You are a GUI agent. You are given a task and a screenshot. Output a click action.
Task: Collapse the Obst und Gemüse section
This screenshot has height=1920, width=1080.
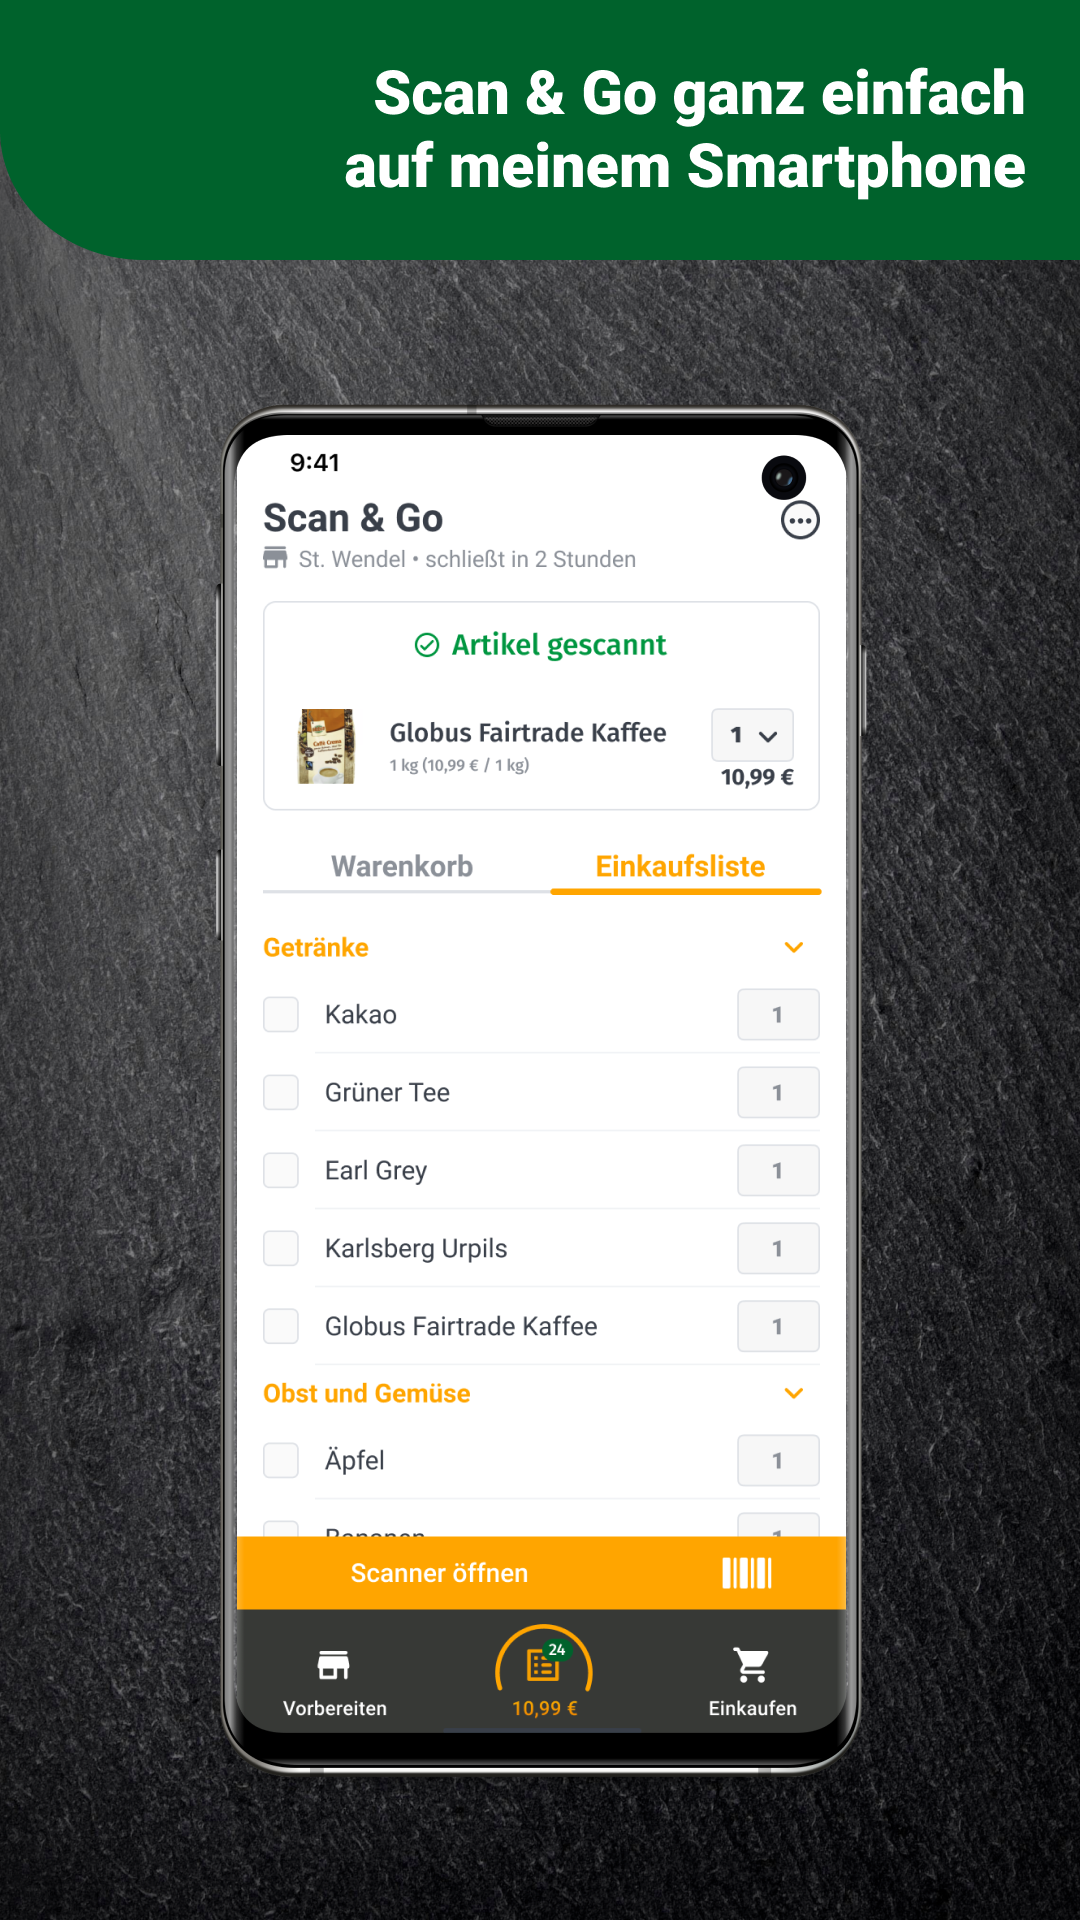tap(794, 1393)
